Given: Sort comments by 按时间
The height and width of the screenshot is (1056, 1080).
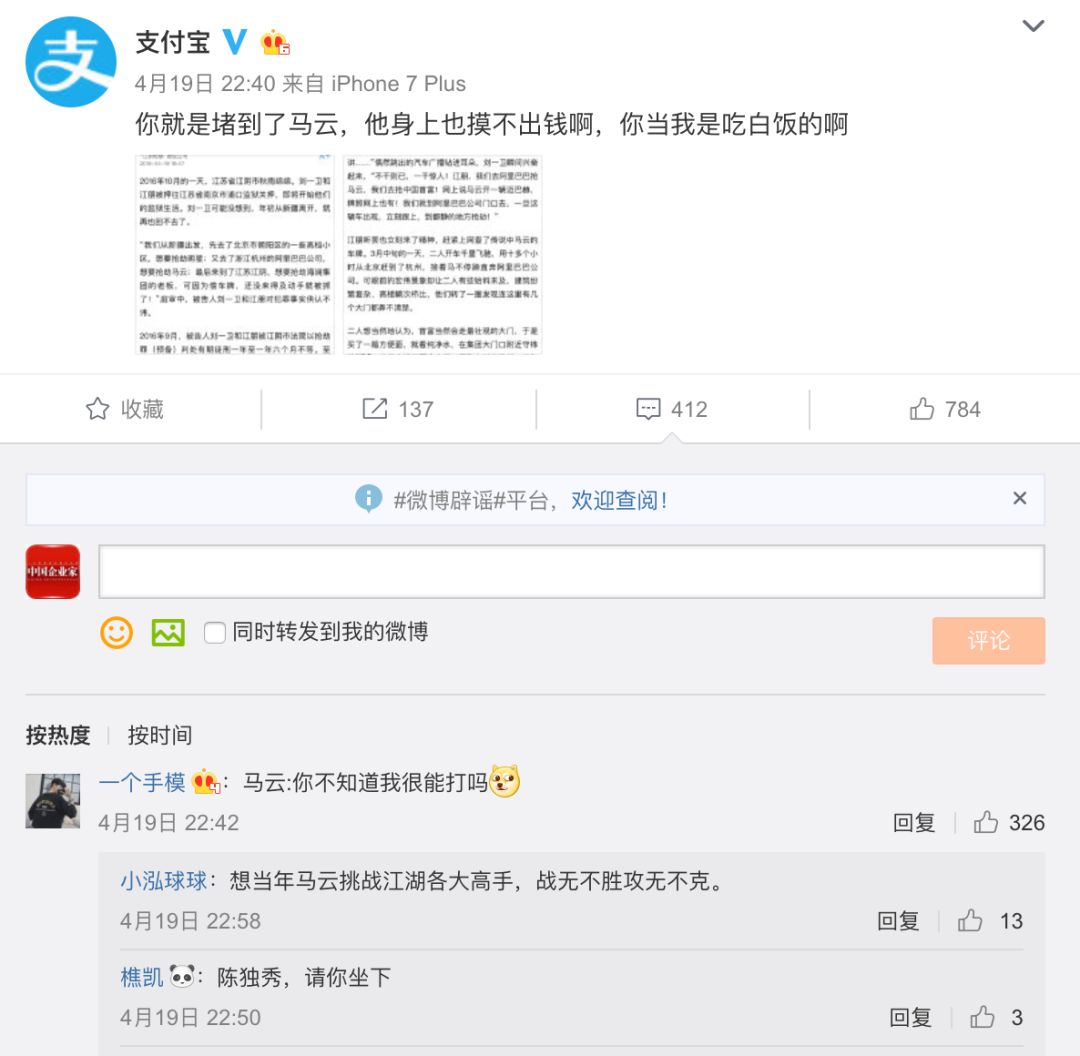Looking at the screenshot, I should [160, 736].
